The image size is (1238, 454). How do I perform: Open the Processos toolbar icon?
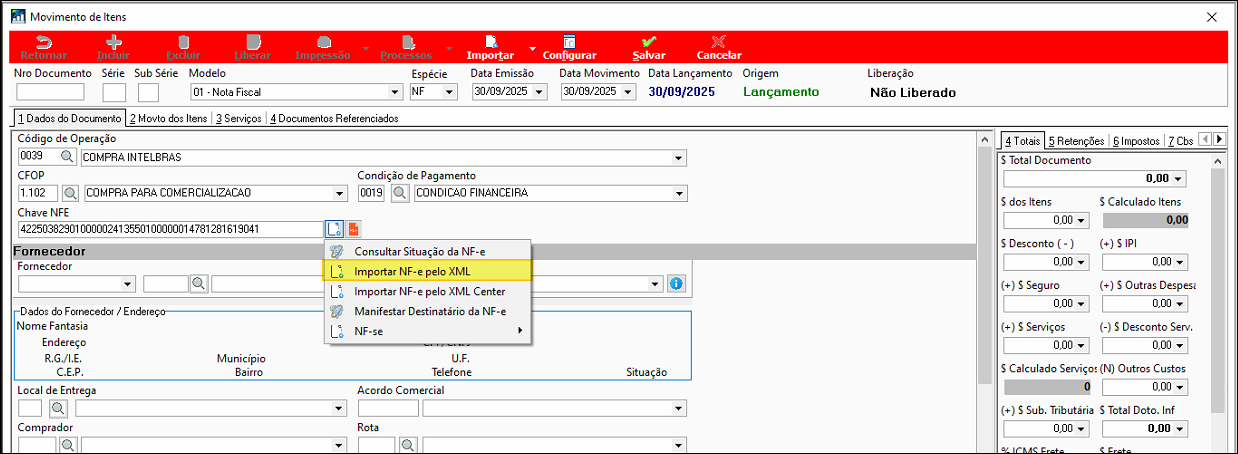[x=407, y=42]
